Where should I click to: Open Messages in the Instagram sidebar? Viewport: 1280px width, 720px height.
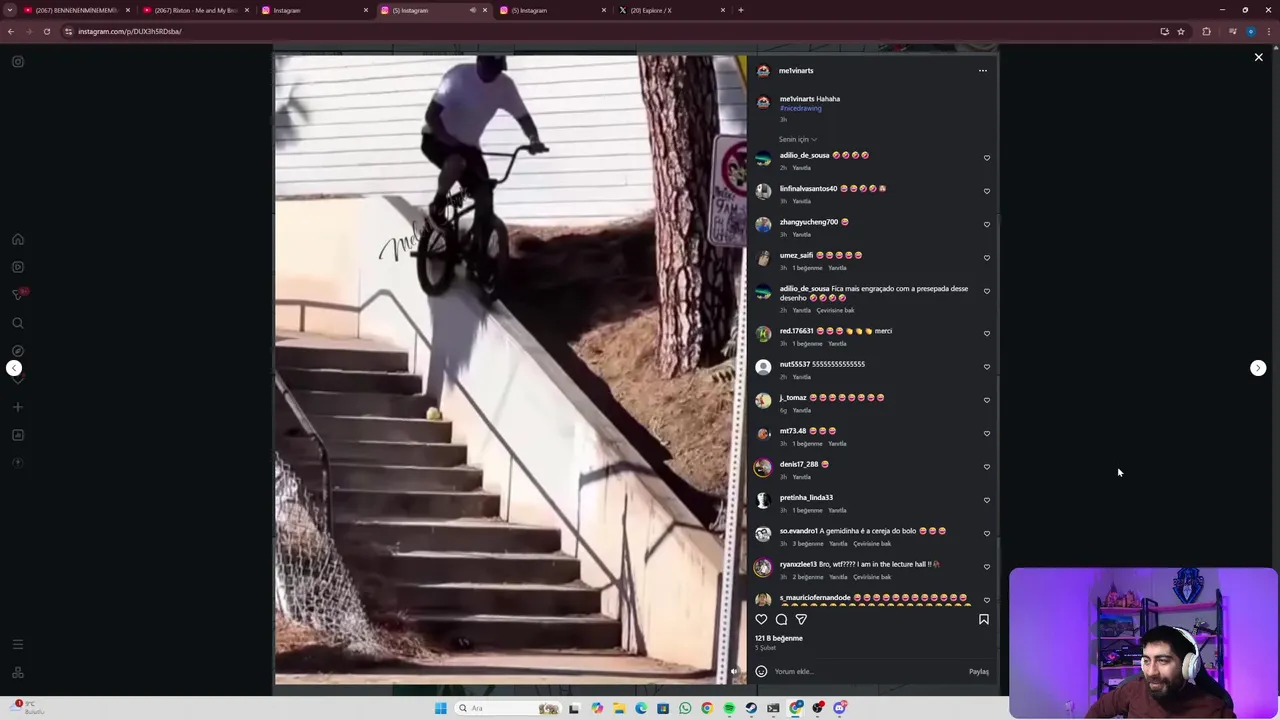pos(17,295)
